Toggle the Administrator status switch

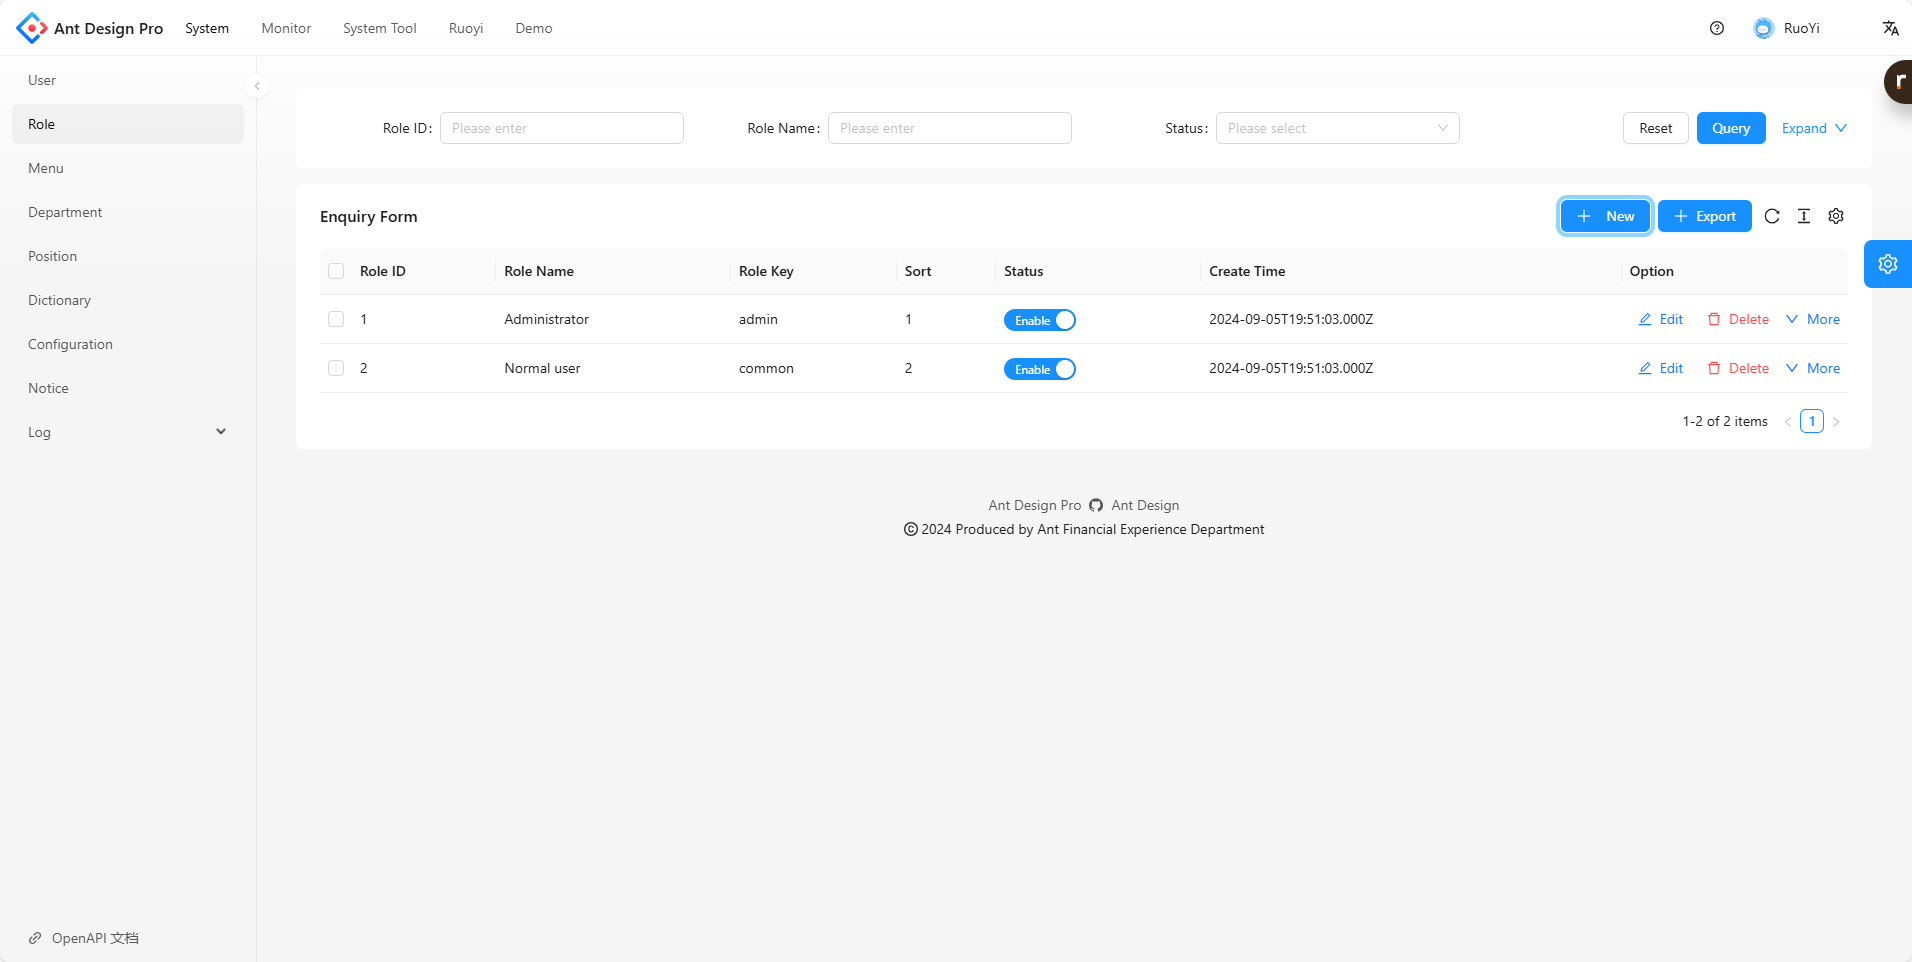pyautogui.click(x=1039, y=320)
